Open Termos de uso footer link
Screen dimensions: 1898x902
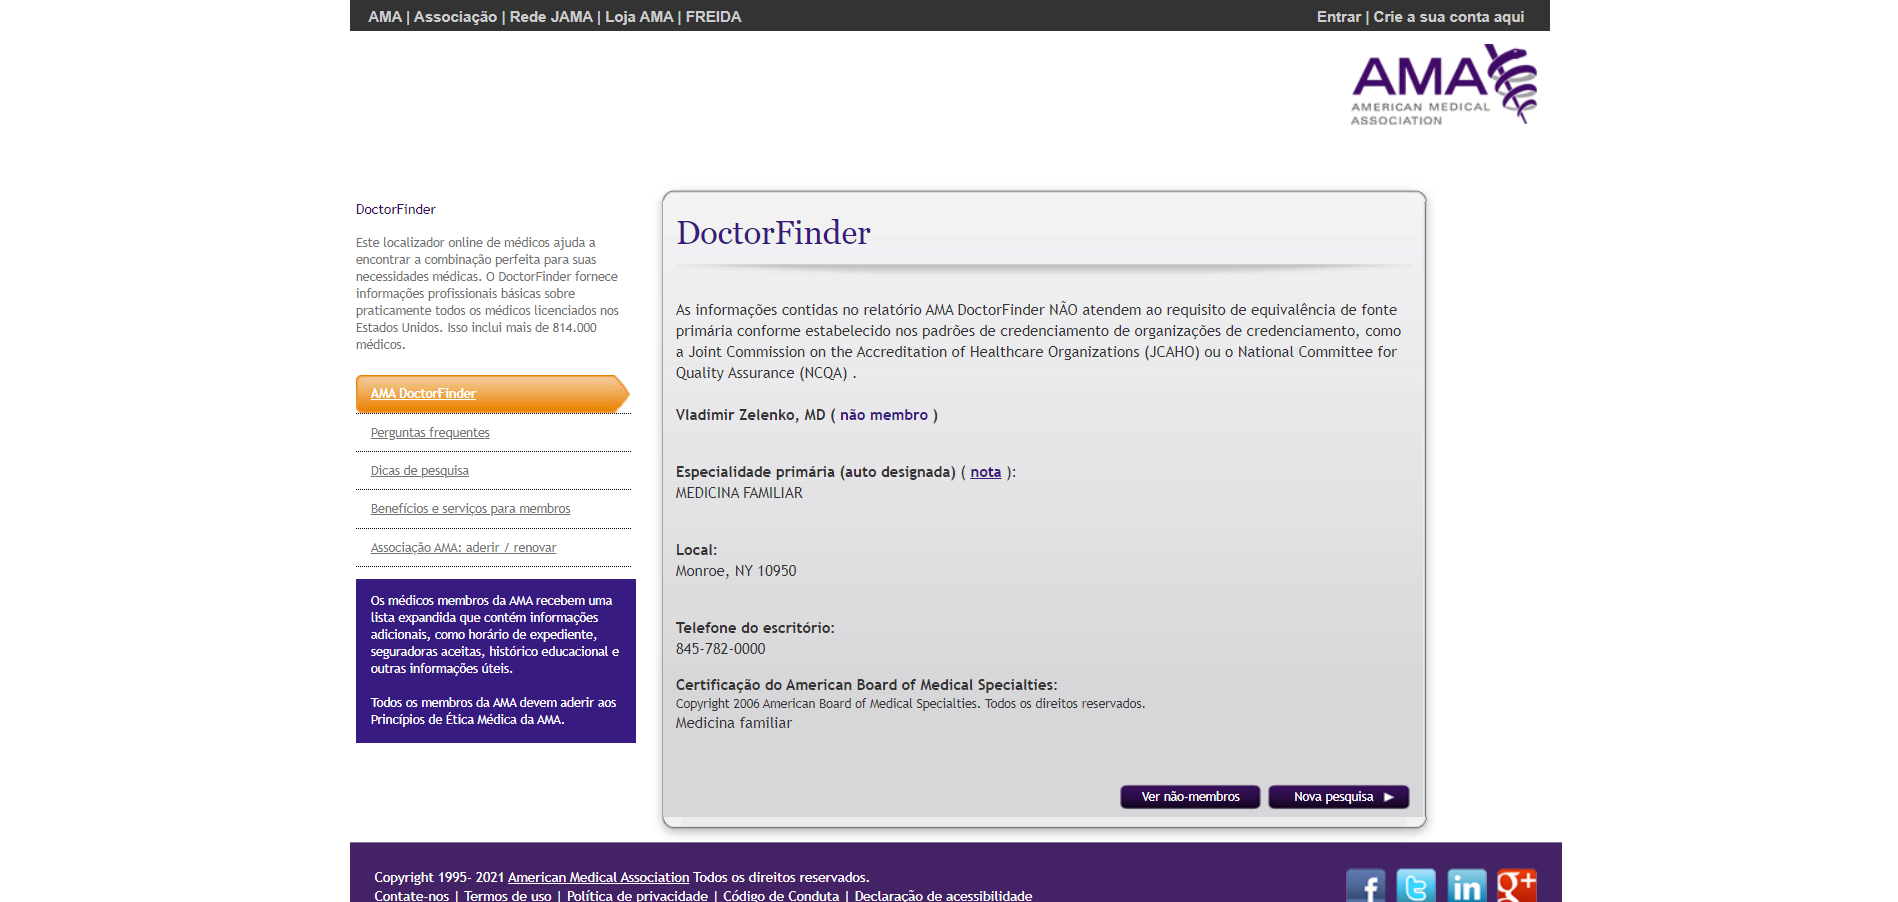(x=508, y=896)
